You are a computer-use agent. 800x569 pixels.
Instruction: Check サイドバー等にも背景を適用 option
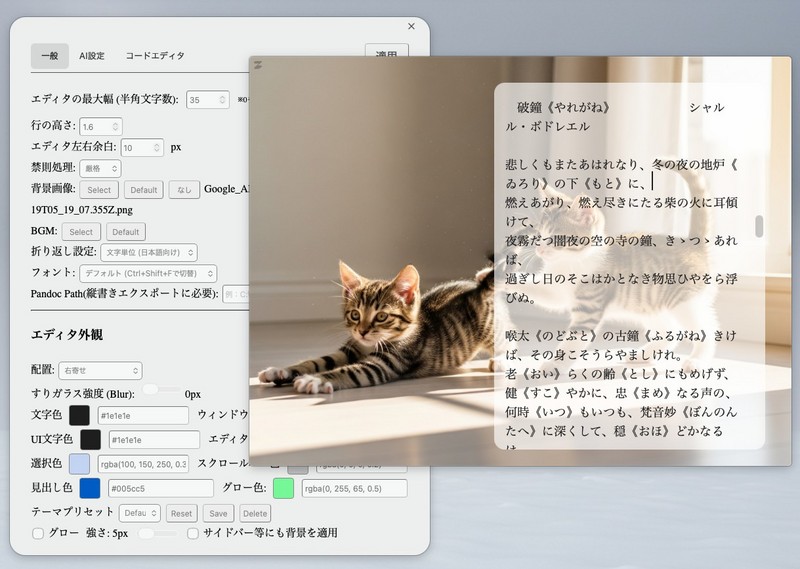(x=194, y=534)
